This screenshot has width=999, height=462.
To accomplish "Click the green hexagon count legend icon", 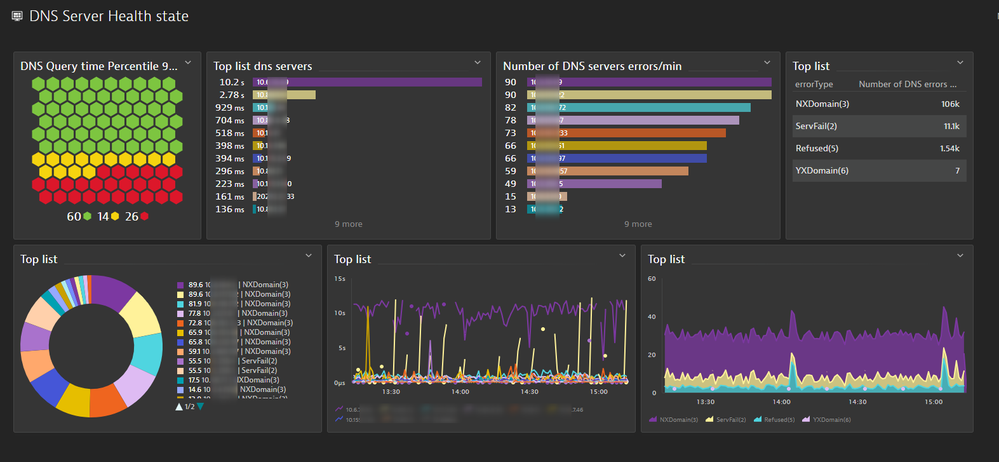I will click(87, 216).
